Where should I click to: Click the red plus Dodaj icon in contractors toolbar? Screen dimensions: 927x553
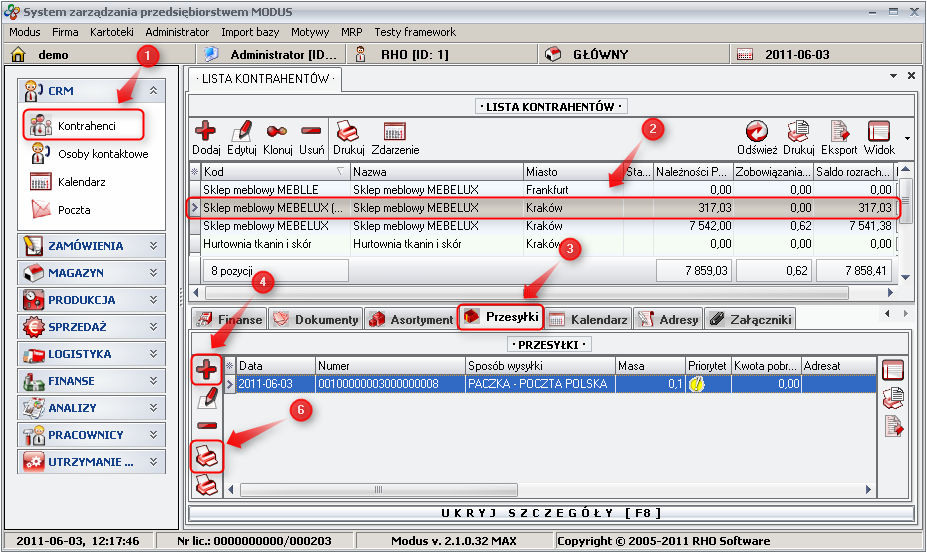[206, 132]
